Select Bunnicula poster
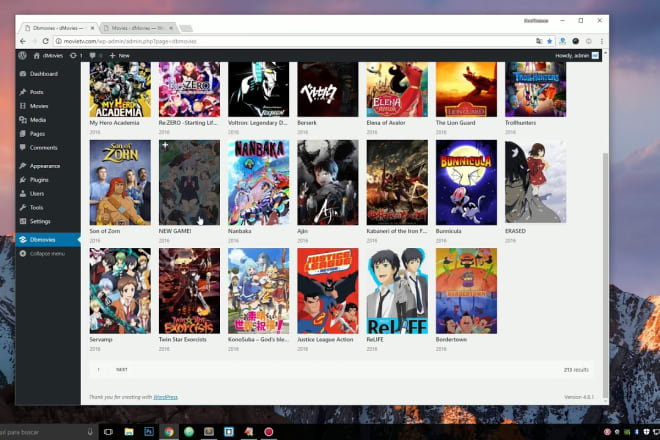 pos(466,182)
